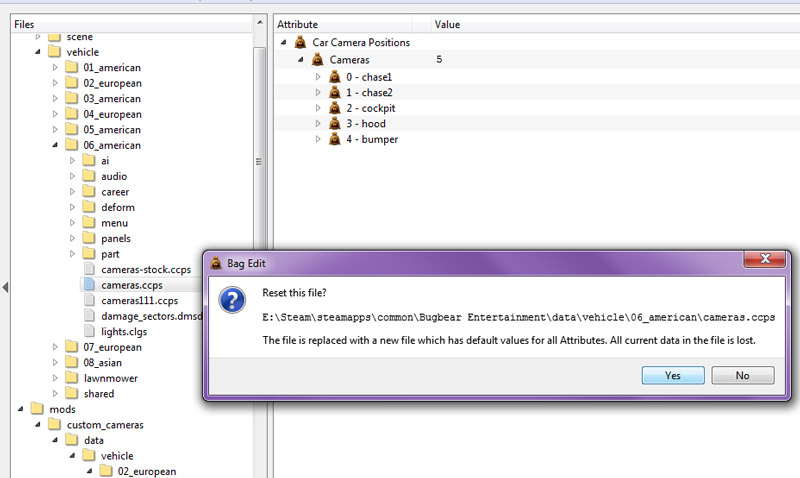The image size is (800, 478).
Task: Click the career folder icon
Action: tap(89, 192)
